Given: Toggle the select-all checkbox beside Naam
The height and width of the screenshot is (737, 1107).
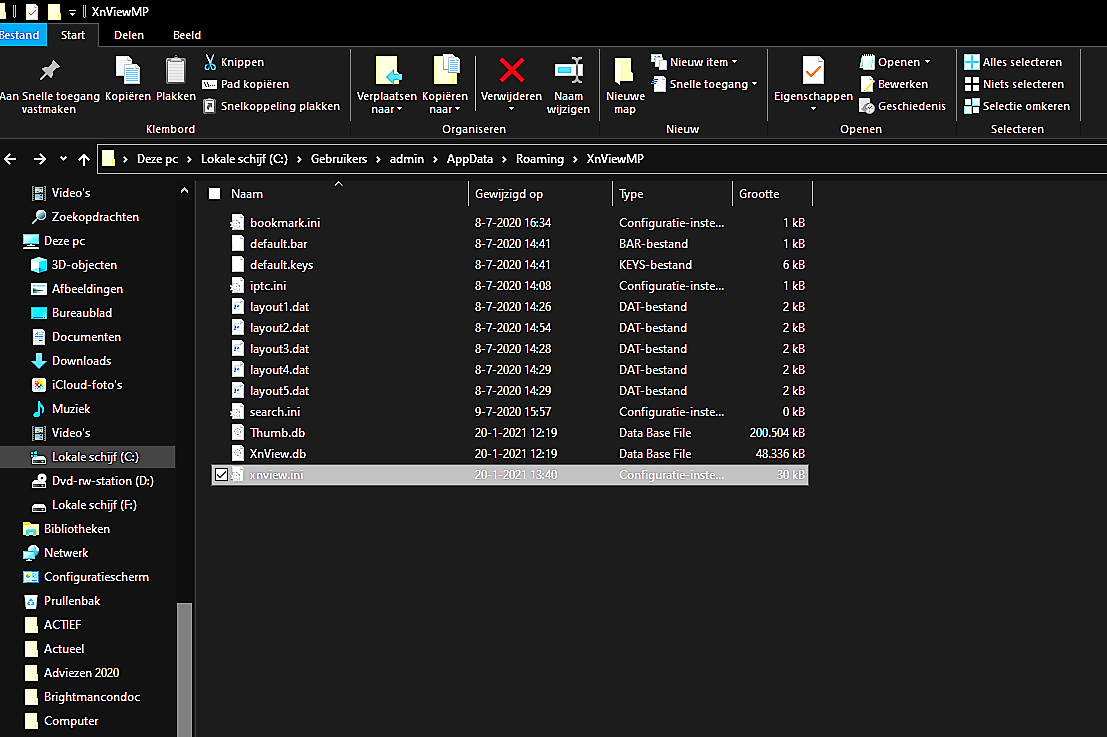Looking at the screenshot, I should tap(214, 194).
